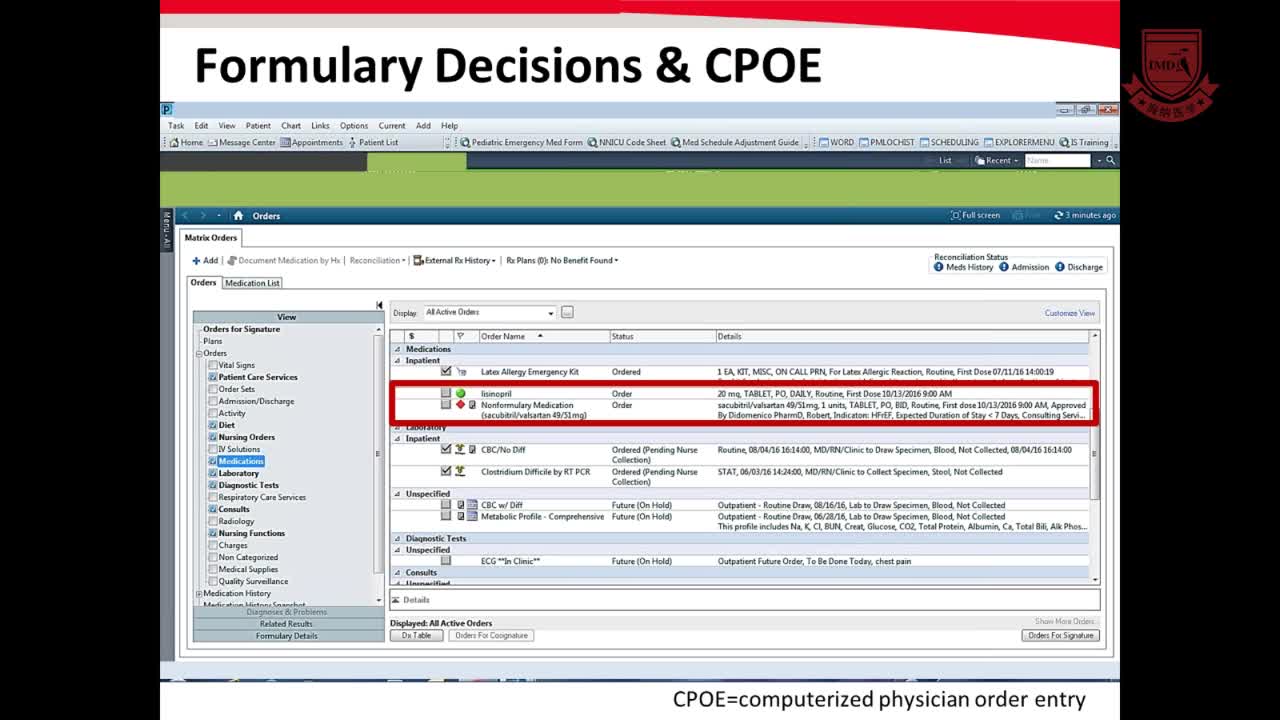The height and width of the screenshot is (720, 1280).
Task: Expand the Medication History tree node
Action: coord(199,594)
